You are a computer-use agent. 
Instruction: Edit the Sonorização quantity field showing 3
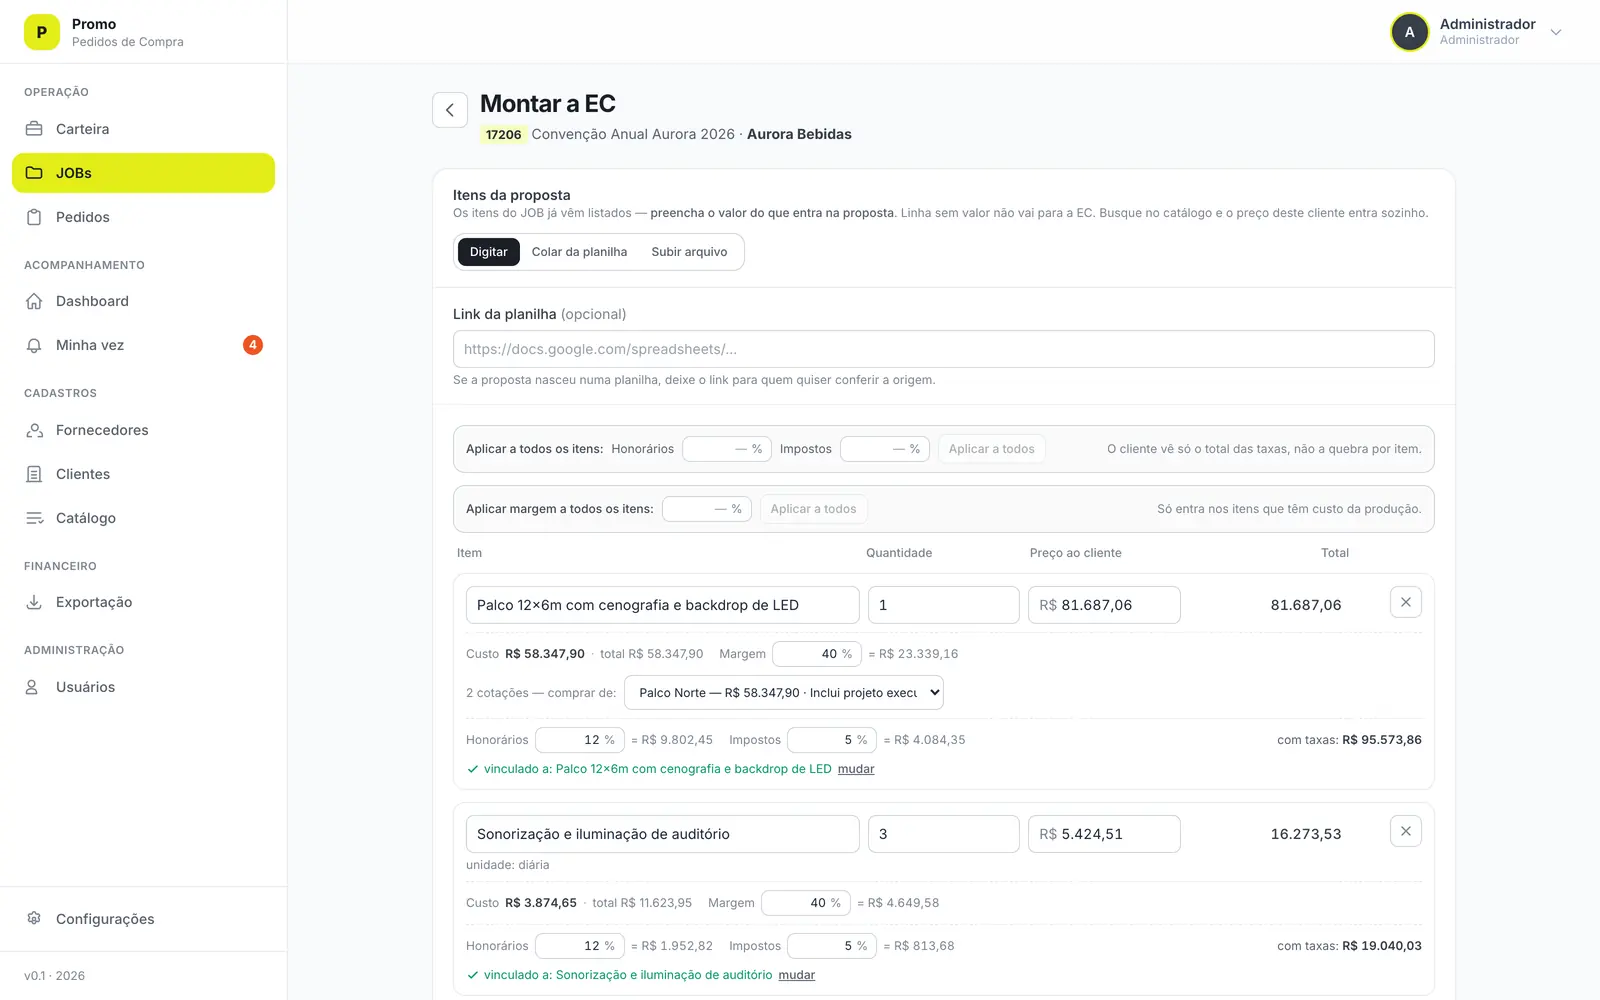tap(944, 834)
